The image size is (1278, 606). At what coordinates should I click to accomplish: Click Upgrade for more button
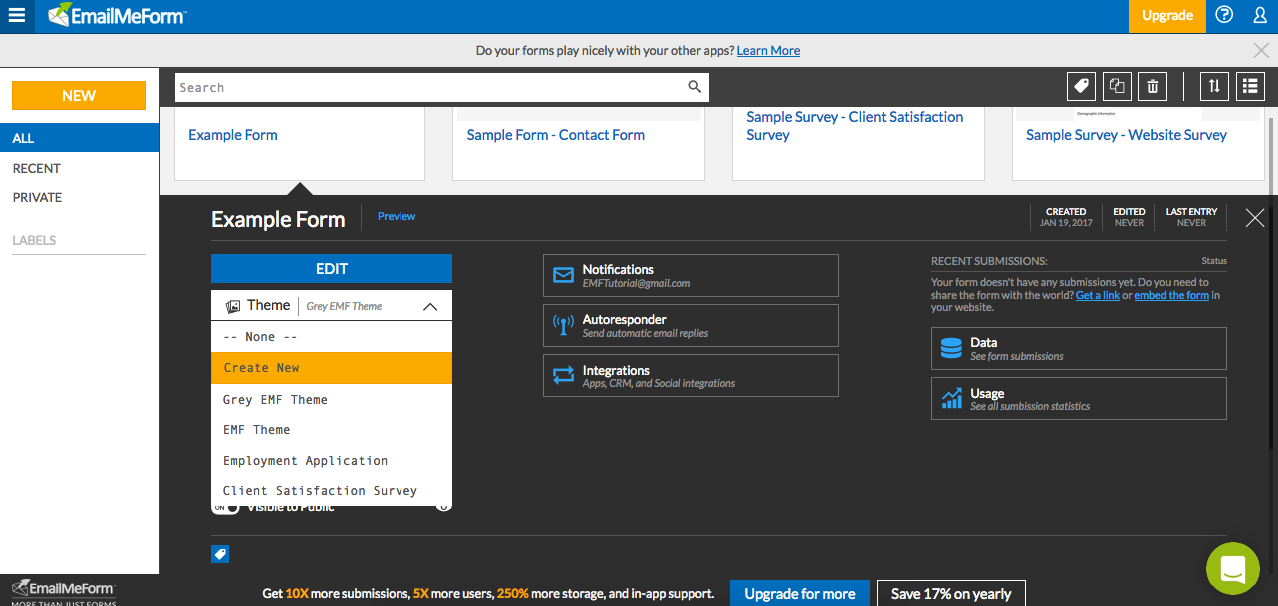click(x=800, y=594)
